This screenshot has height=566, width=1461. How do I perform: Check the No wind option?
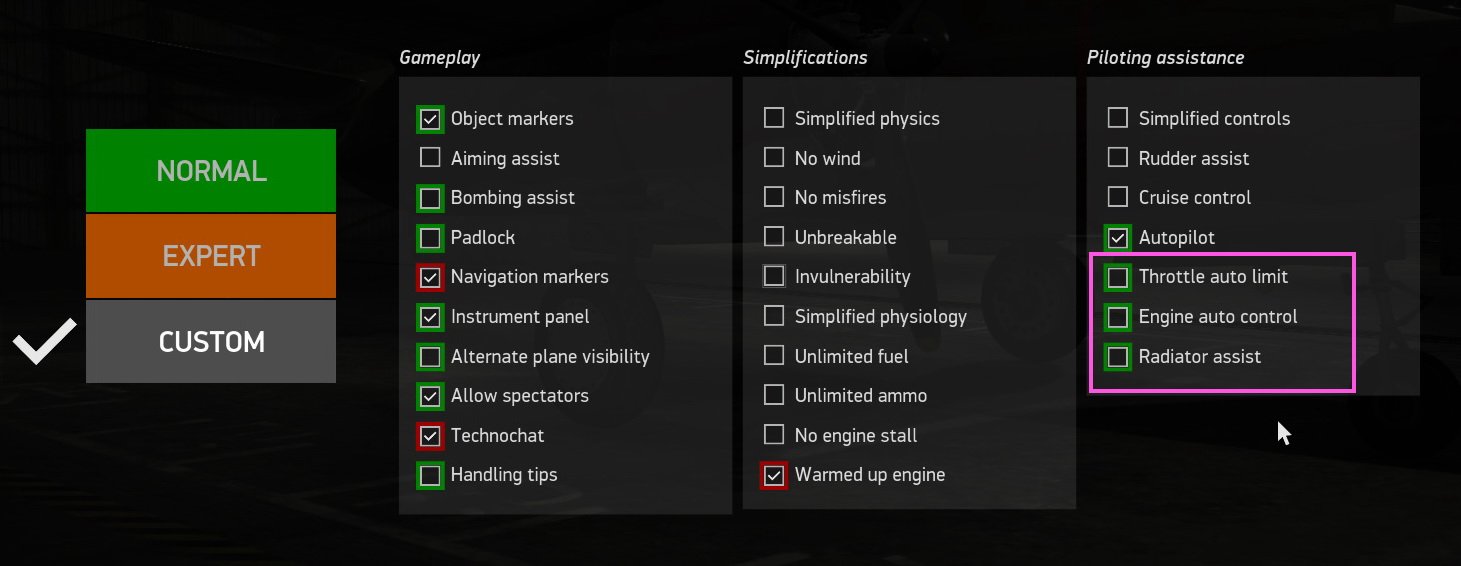point(774,158)
